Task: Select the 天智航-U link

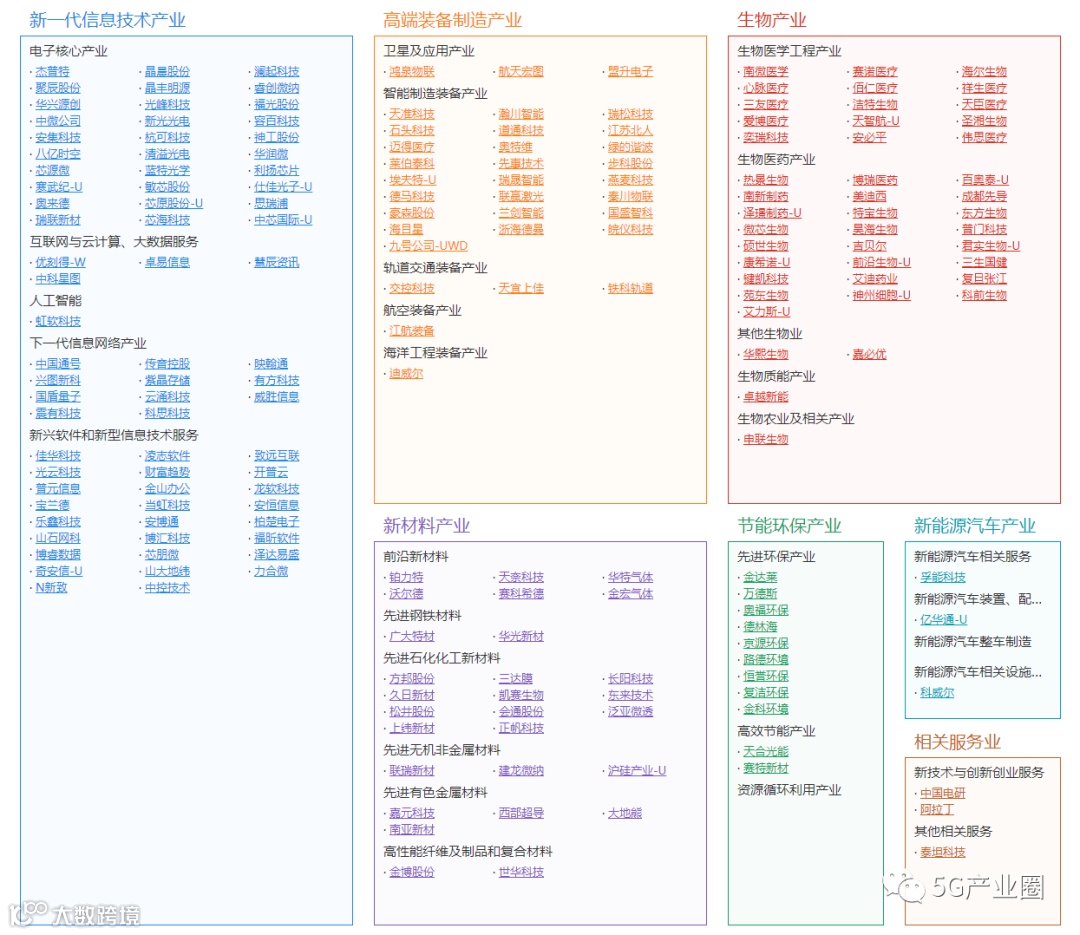Action: (x=876, y=121)
